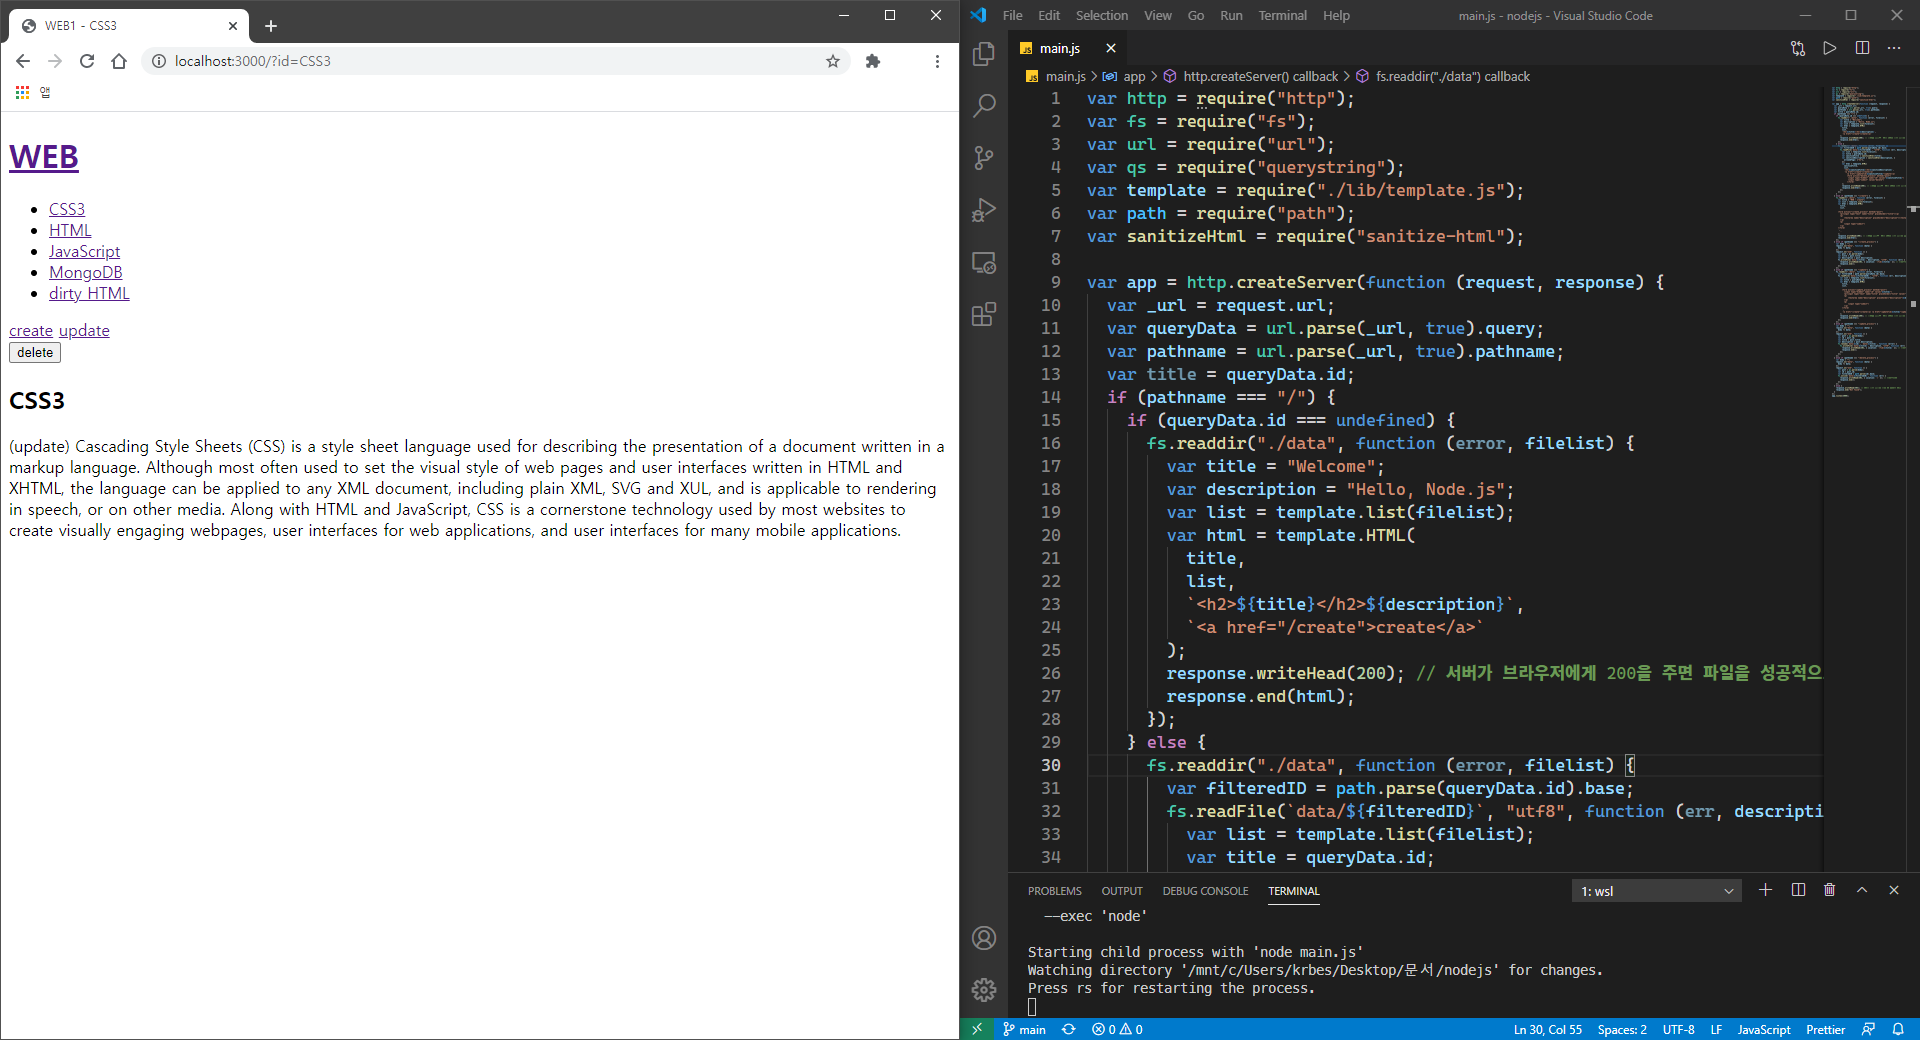Open the HTML list link
Image resolution: width=1922 pixels, height=1040 pixels.
tap(70, 230)
